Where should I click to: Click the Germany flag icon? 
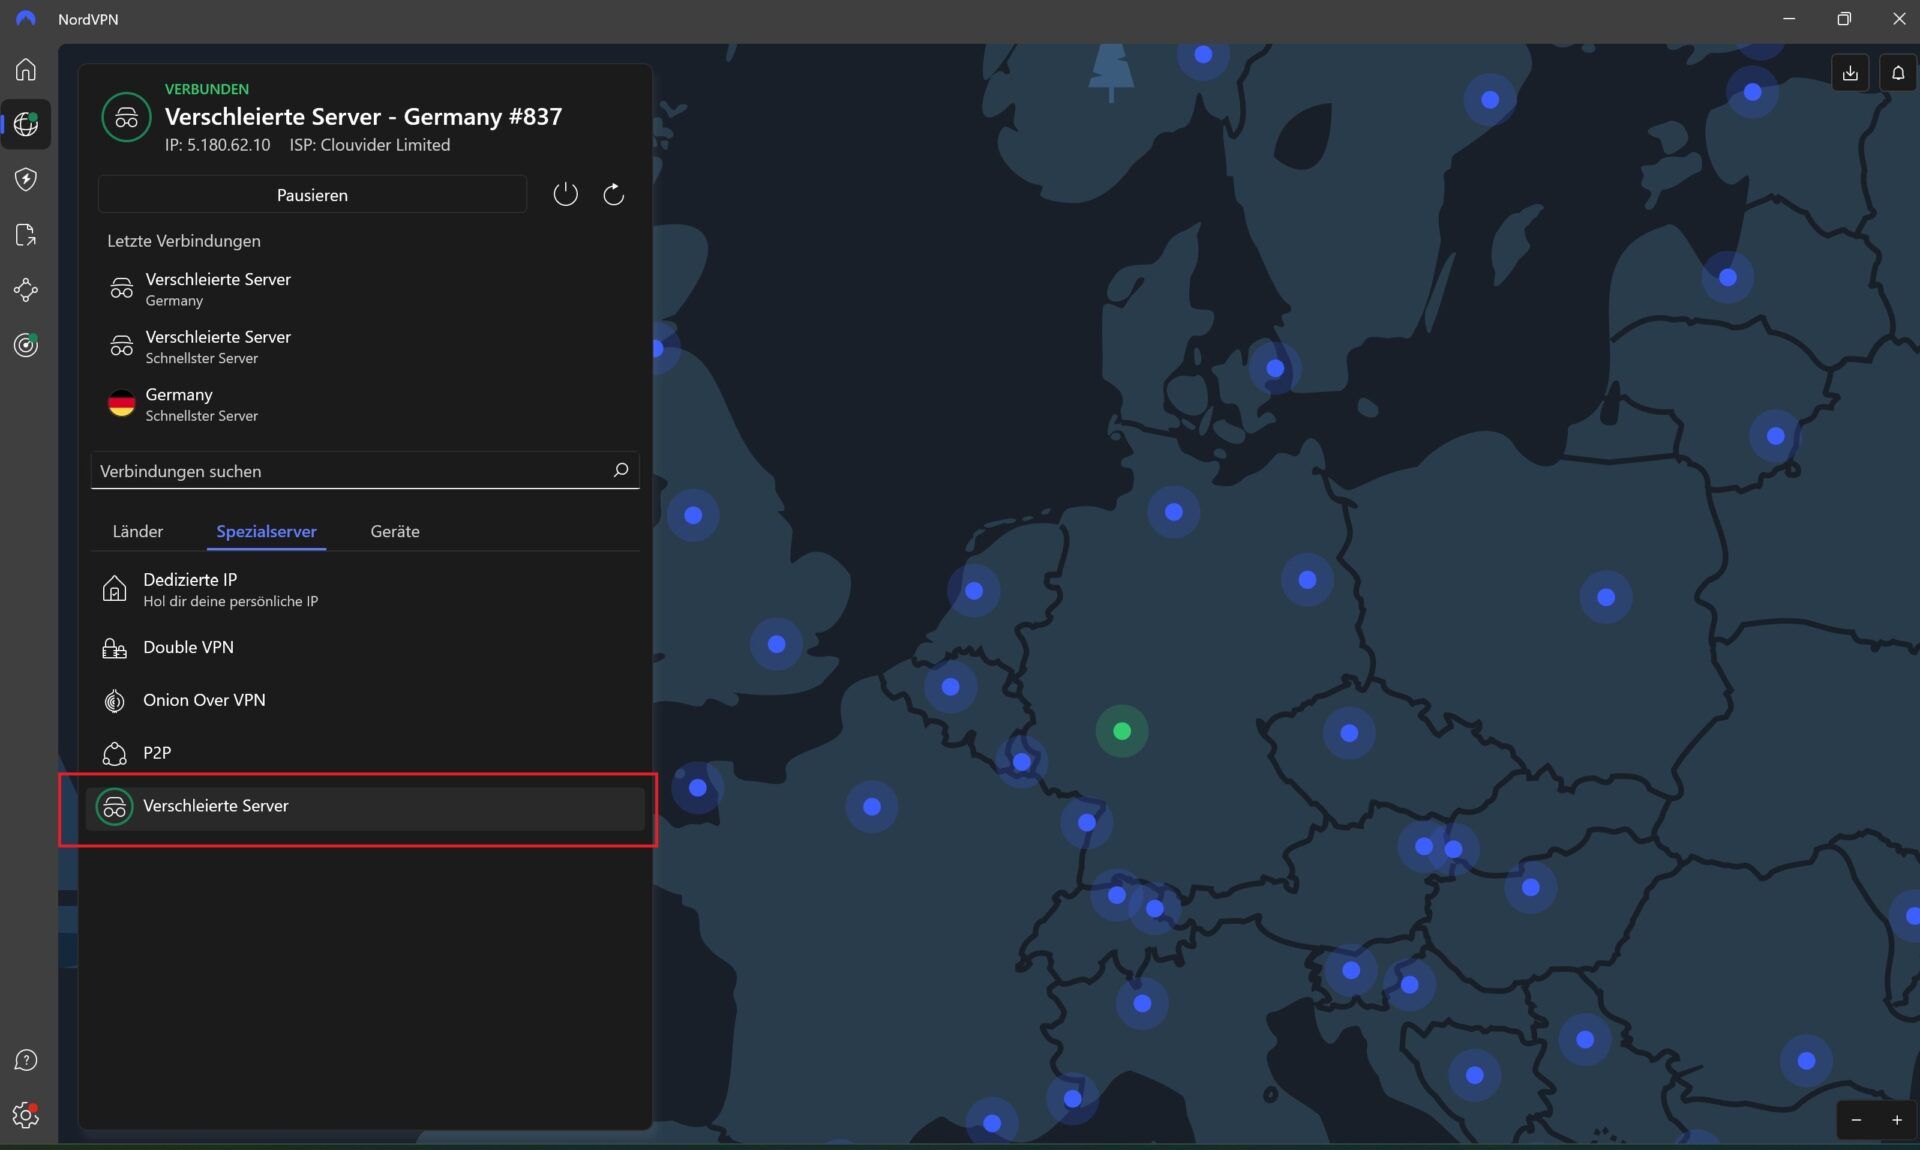tap(122, 404)
